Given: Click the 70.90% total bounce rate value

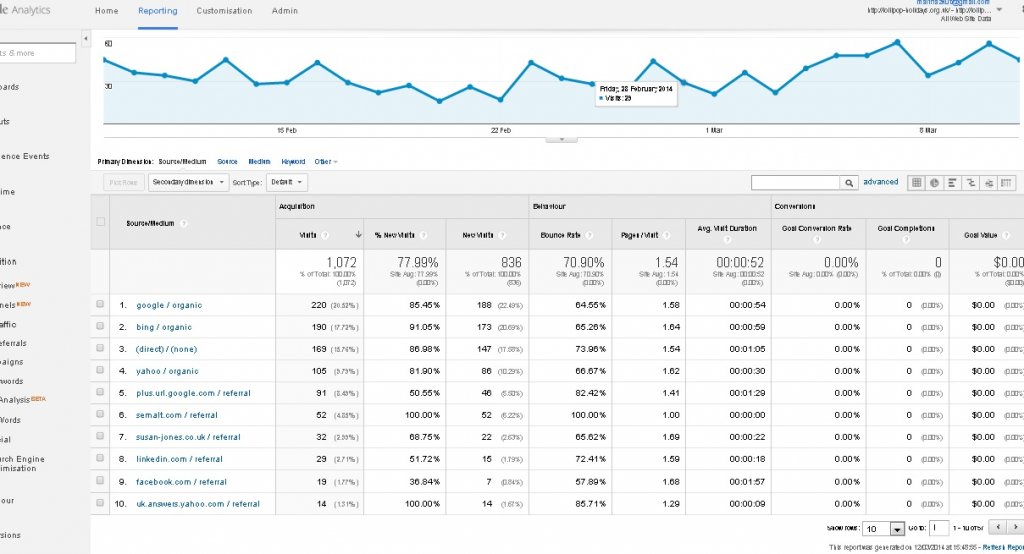Looking at the screenshot, I should [583, 263].
